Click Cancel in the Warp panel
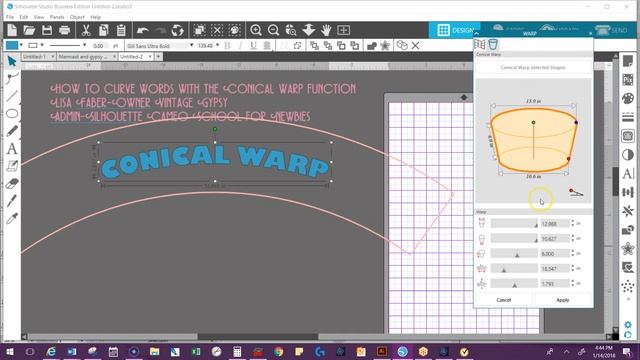640x360 pixels. [504, 300]
